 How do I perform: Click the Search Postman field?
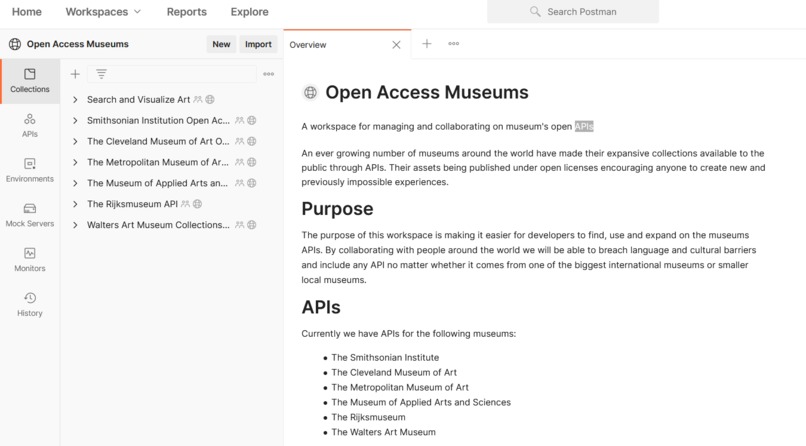(573, 11)
